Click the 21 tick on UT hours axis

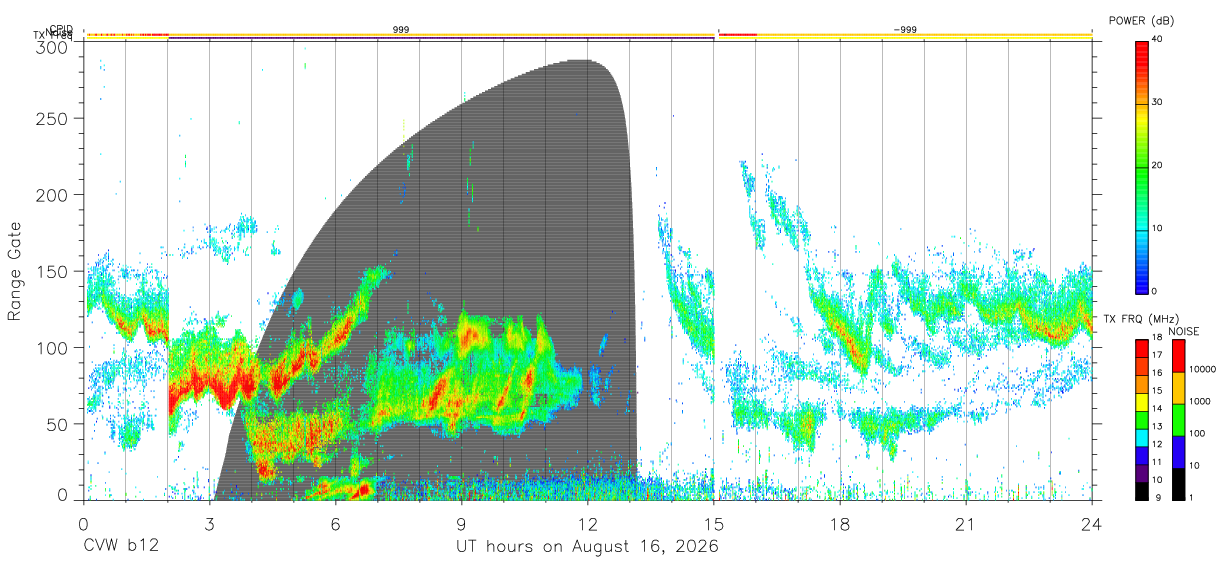click(966, 524)
